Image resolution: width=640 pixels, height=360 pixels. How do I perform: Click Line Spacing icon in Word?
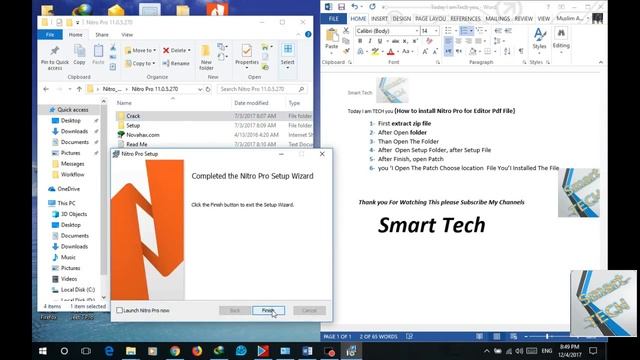point(498,41)
